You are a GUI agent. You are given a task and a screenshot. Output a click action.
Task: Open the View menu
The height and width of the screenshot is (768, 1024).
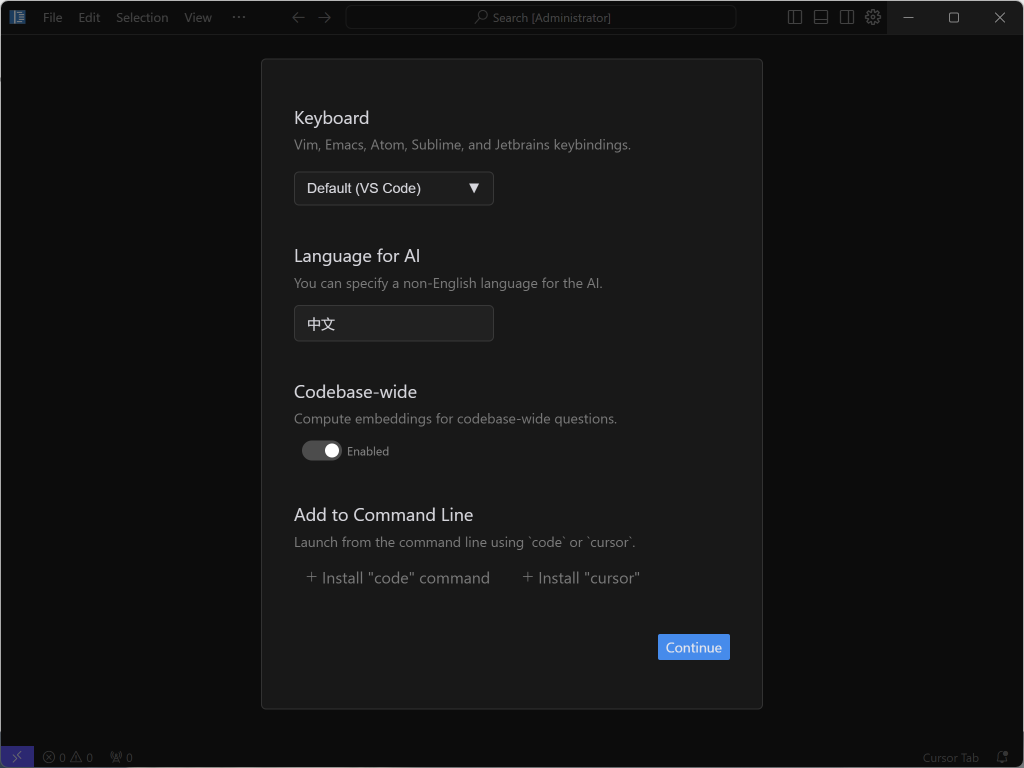point(197,17)
